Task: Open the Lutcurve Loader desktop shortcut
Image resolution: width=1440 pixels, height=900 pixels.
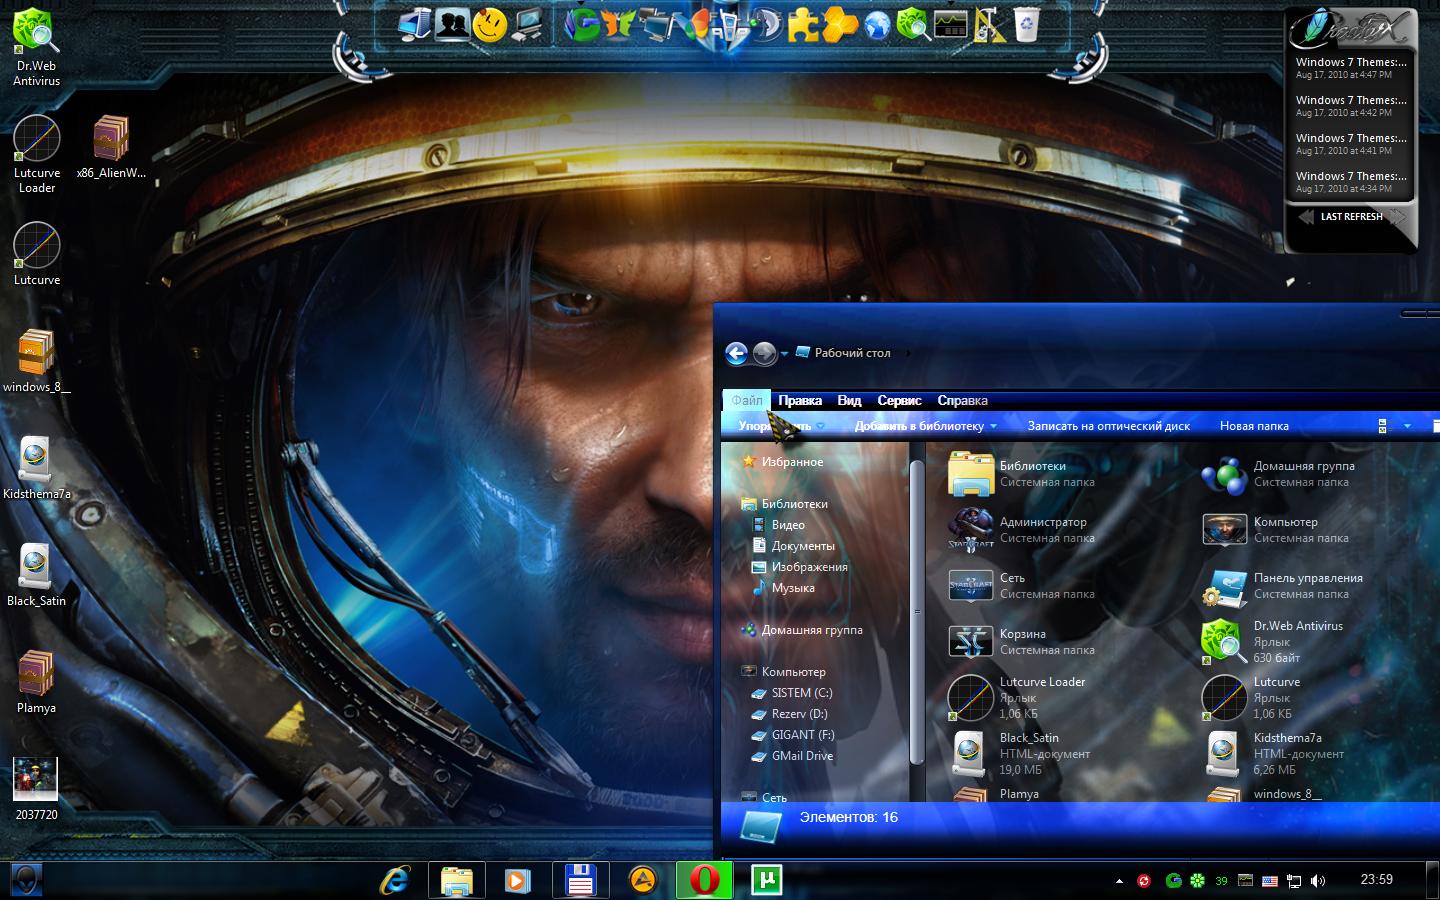Action: (x=36, y=154)
